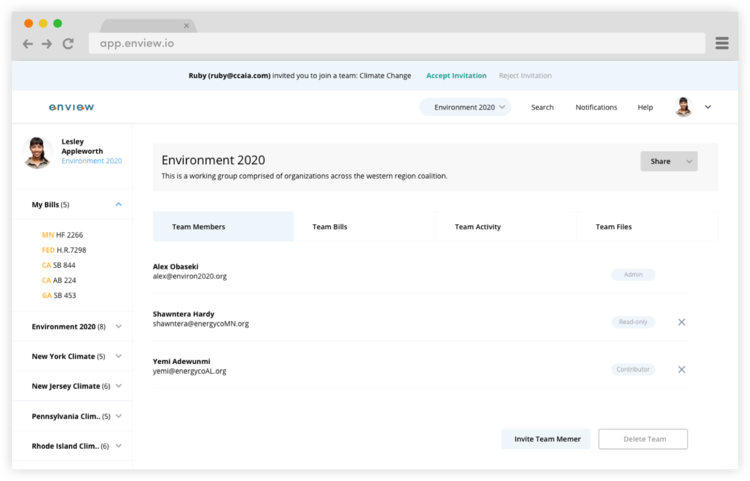Click the browser forward arrow
Screen dimensions: 750x481
tap(47, 44)
